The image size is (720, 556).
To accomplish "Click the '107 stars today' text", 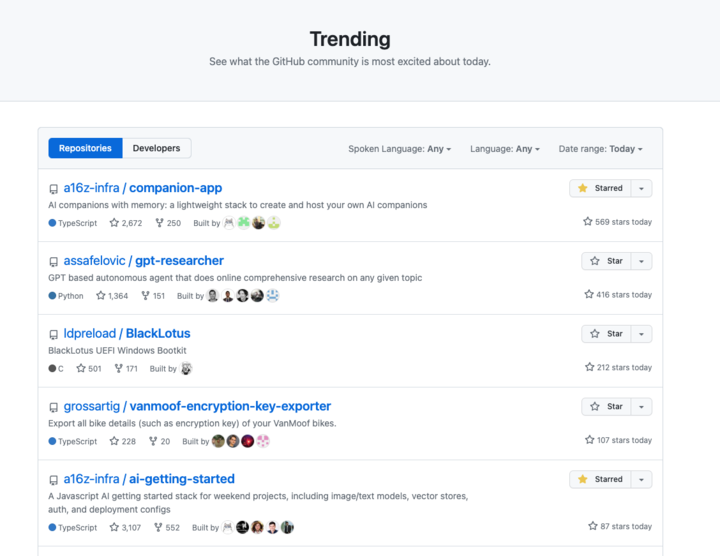I will click(x=619, y=440).
